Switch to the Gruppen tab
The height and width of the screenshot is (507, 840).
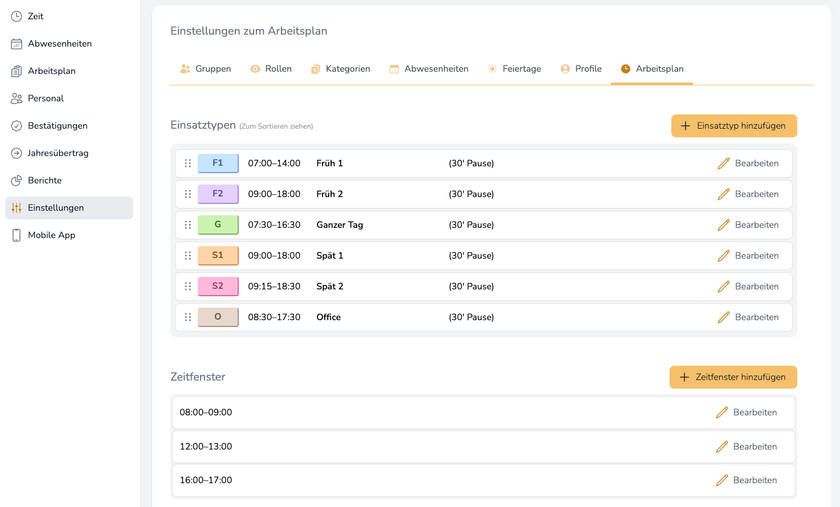205,69
